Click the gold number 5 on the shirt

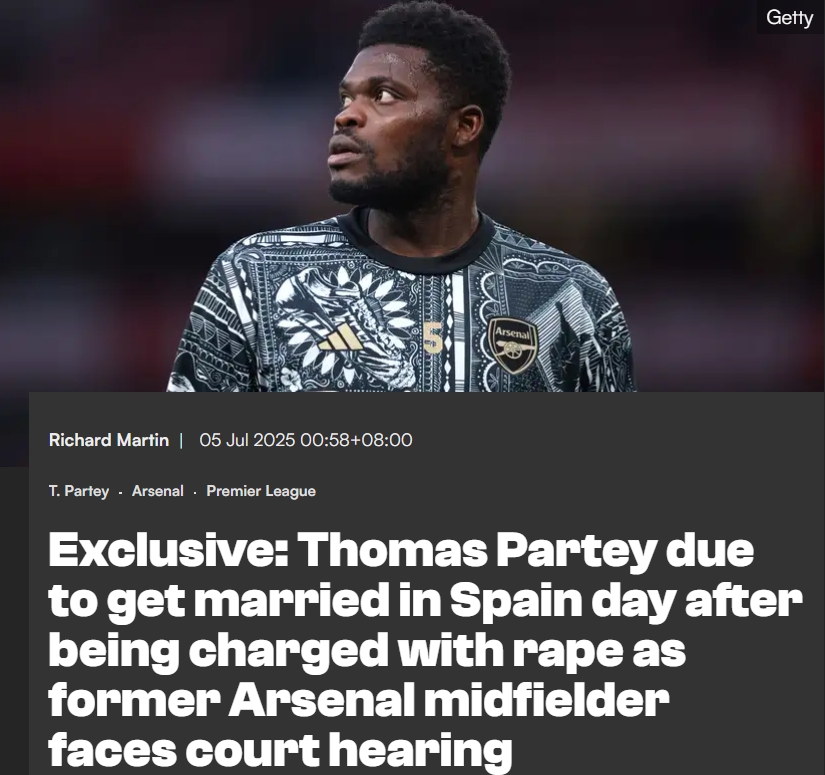(x=432, y=337)
